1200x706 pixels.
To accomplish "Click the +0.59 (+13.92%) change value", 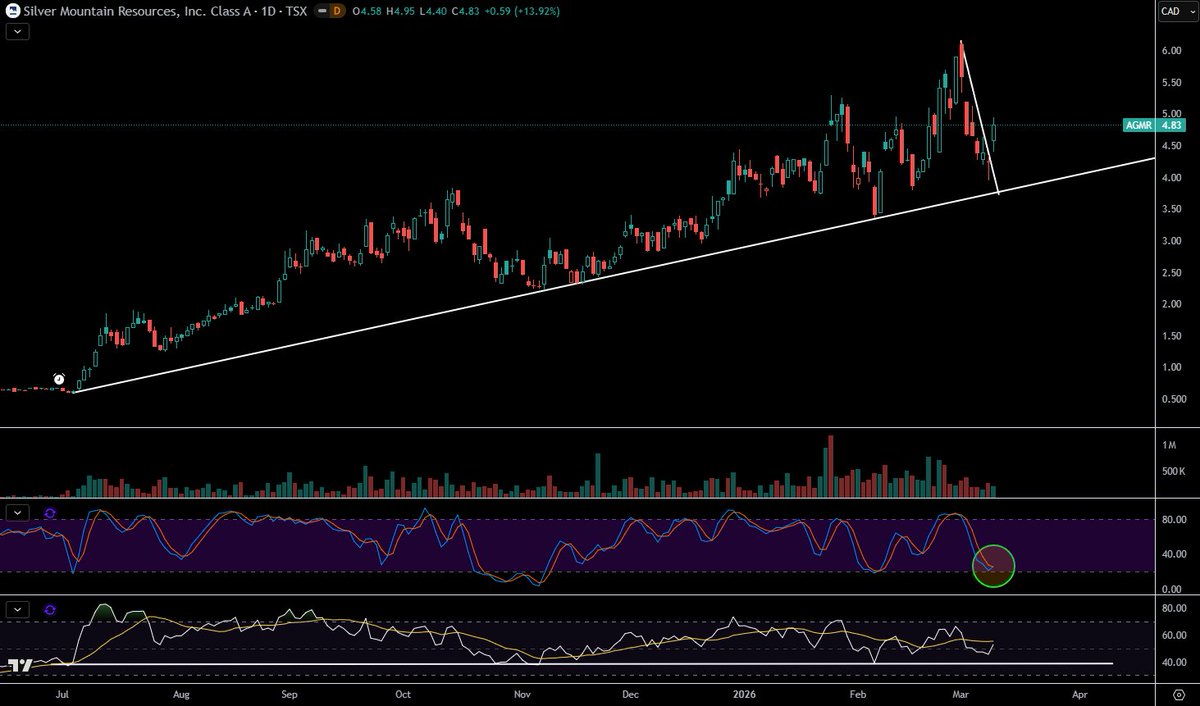I will [x=524, y=11].
